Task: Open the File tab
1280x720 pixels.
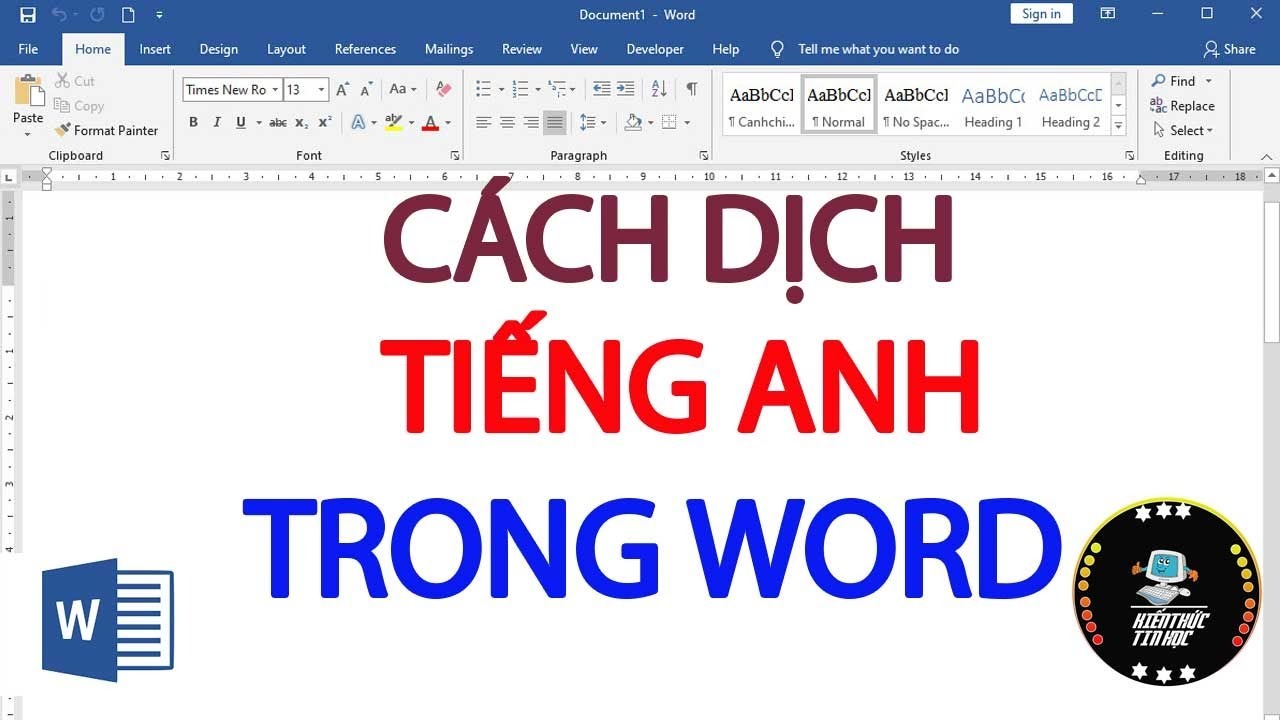Action: [x=28, y=49]
